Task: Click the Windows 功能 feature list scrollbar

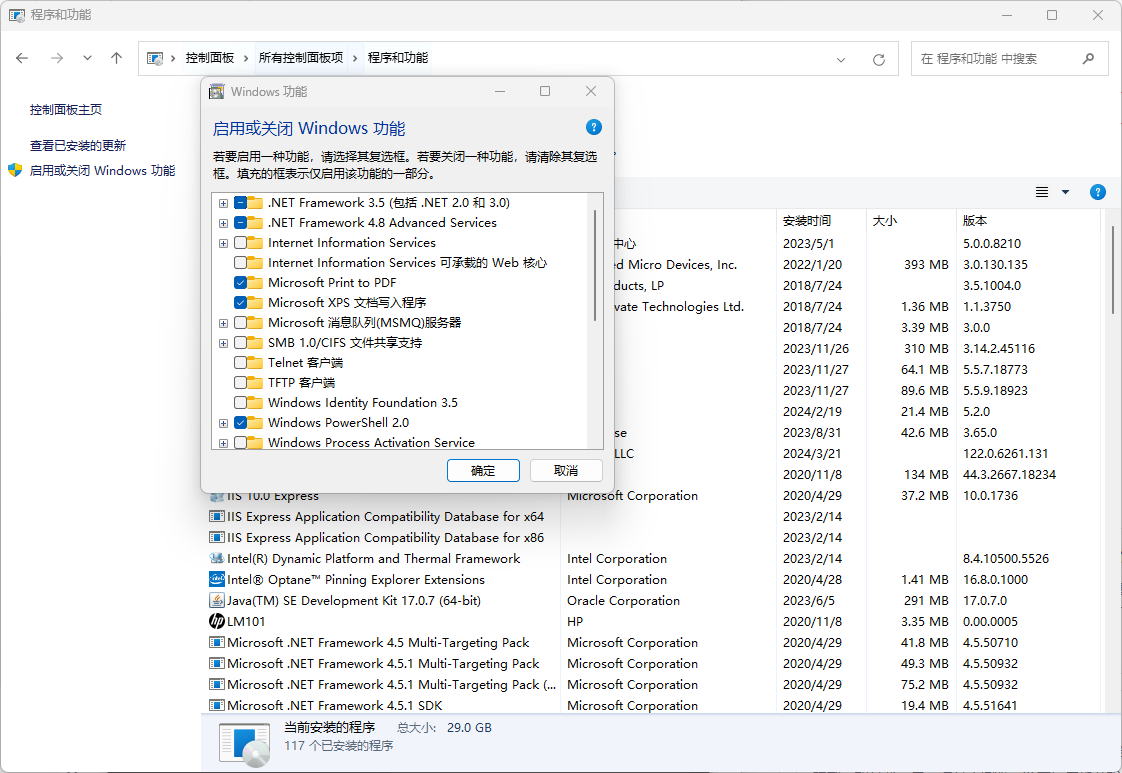Action: click(595, 265)
